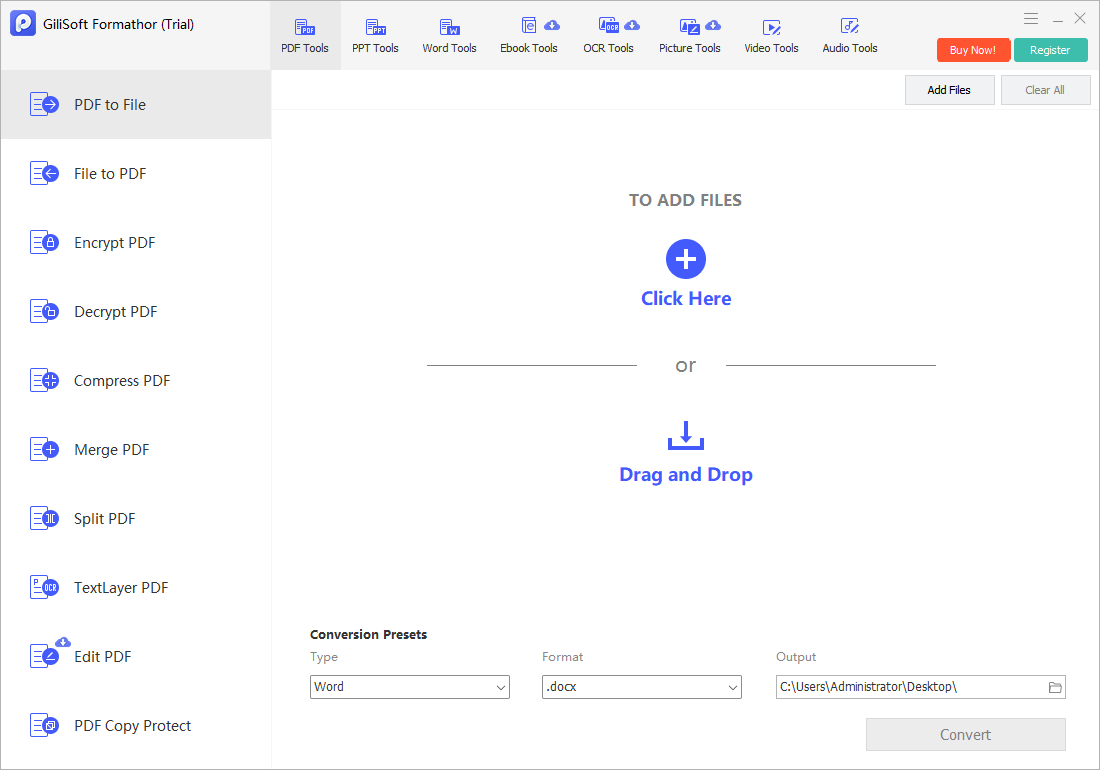Select Split PDF menu label

click(105, 519)
